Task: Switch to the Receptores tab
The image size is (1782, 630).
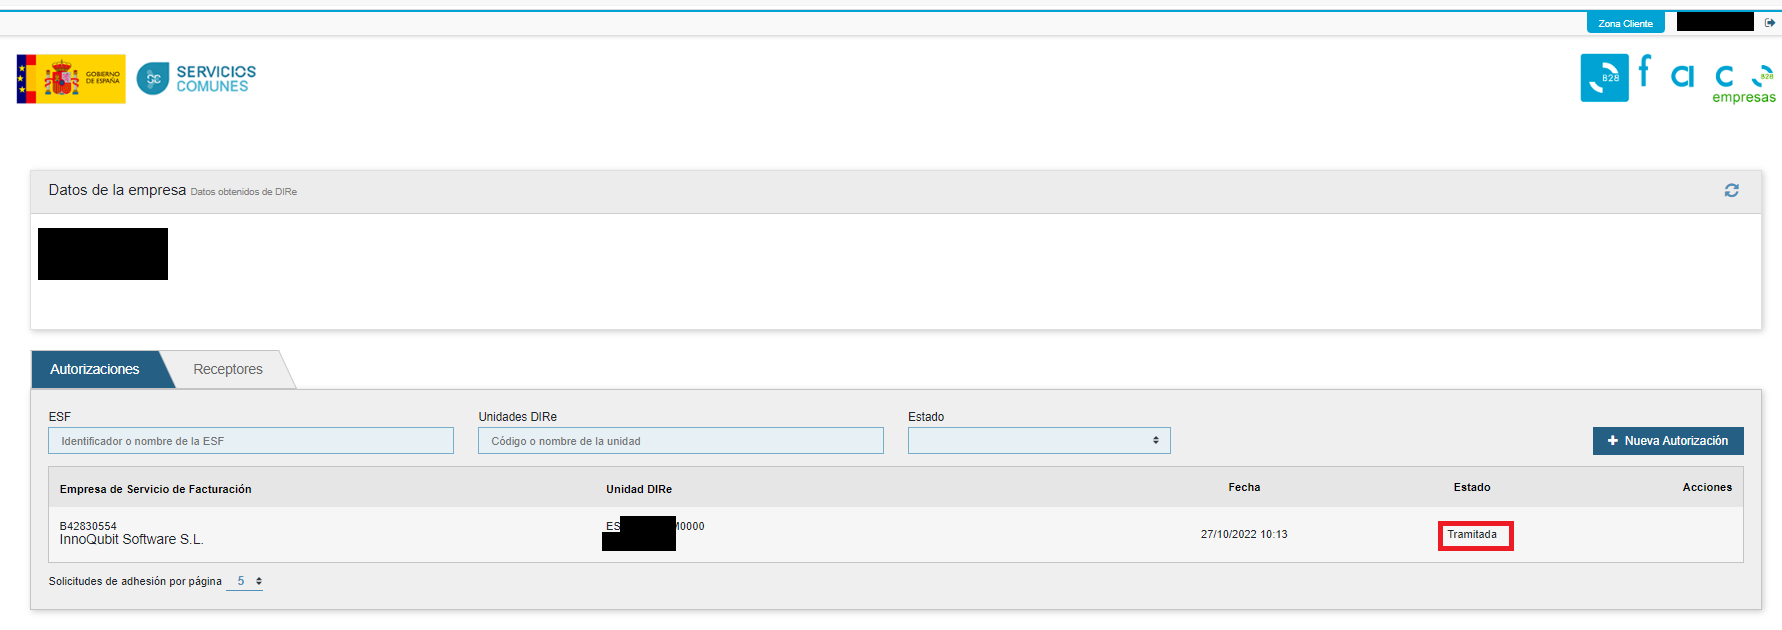Action: pos(228,369)
